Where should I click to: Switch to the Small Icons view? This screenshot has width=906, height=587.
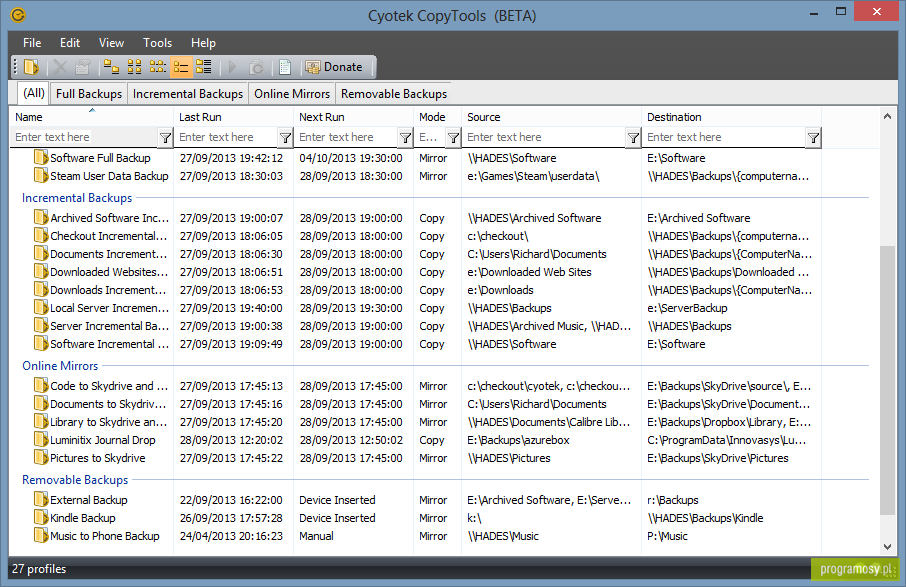tap(134, 67)
